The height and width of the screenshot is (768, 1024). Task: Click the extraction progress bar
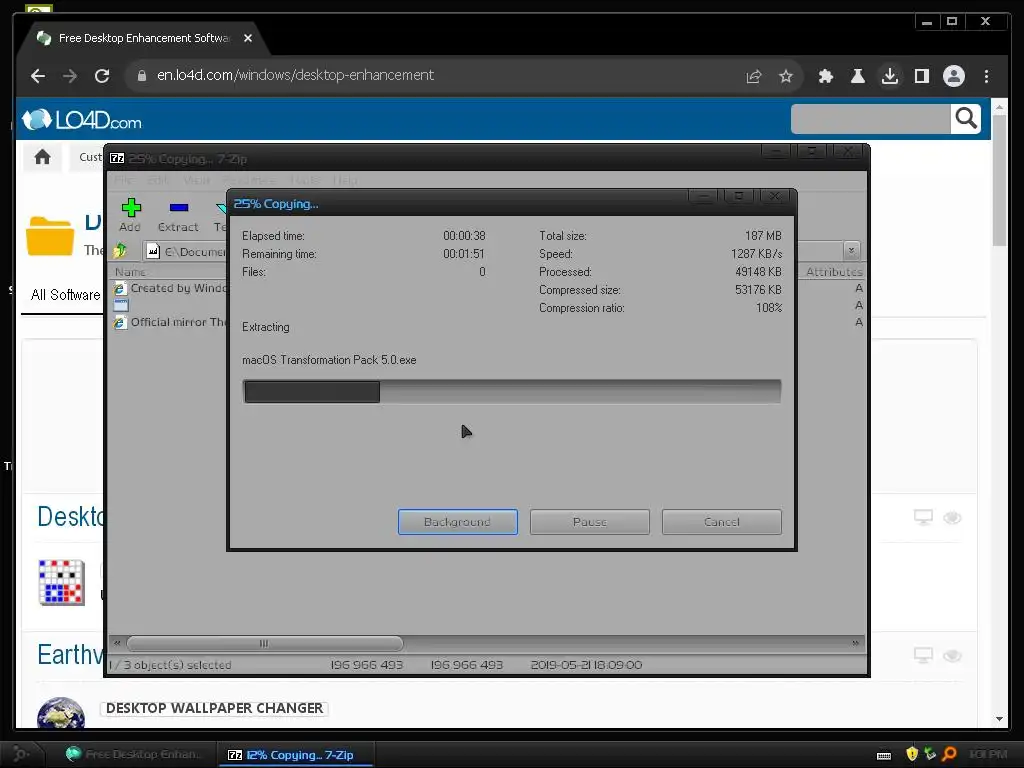point(511,391)
